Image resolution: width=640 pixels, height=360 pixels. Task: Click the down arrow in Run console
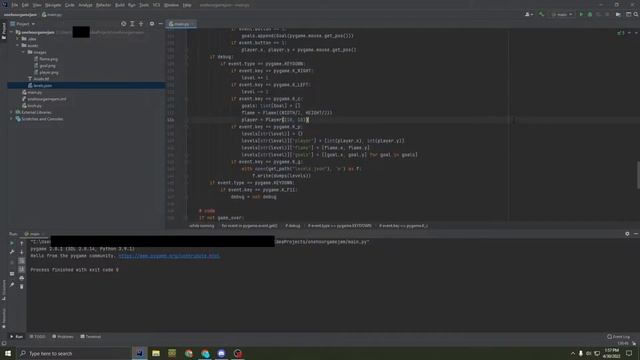tap(22, 252)
